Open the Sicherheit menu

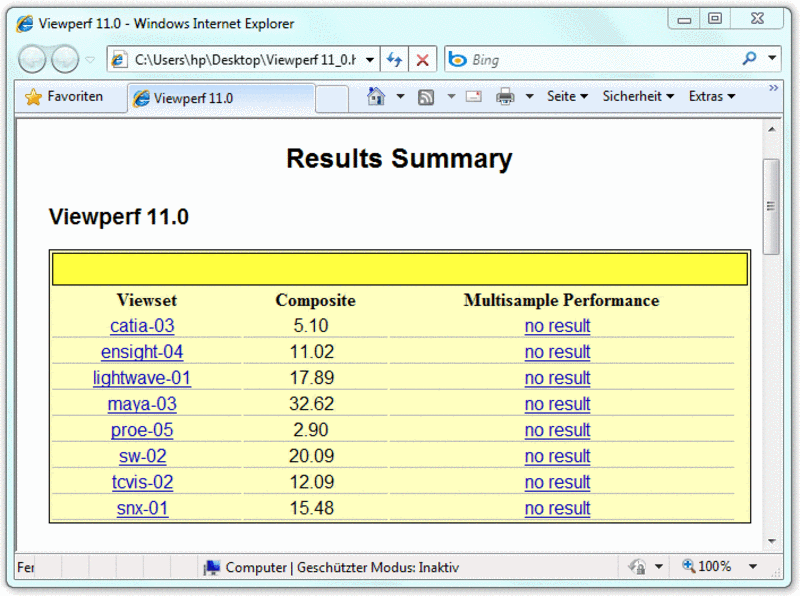638,97
